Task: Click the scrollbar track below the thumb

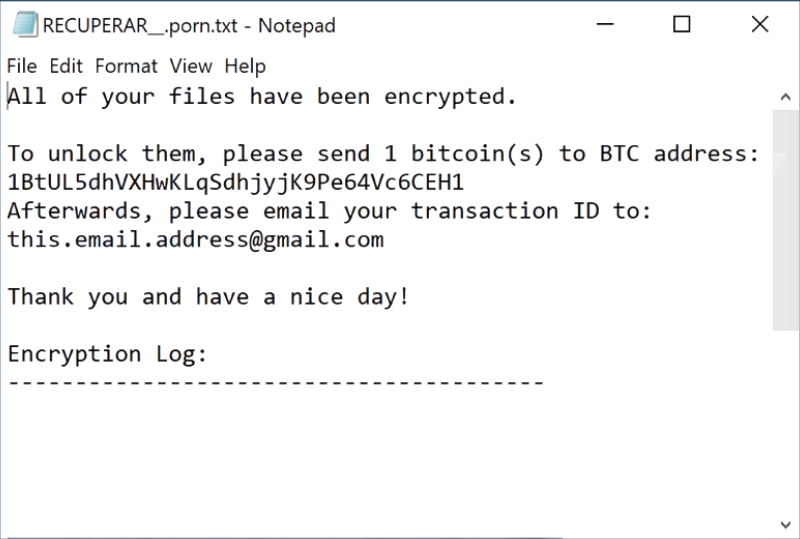Action: click(x=786, y=420)
